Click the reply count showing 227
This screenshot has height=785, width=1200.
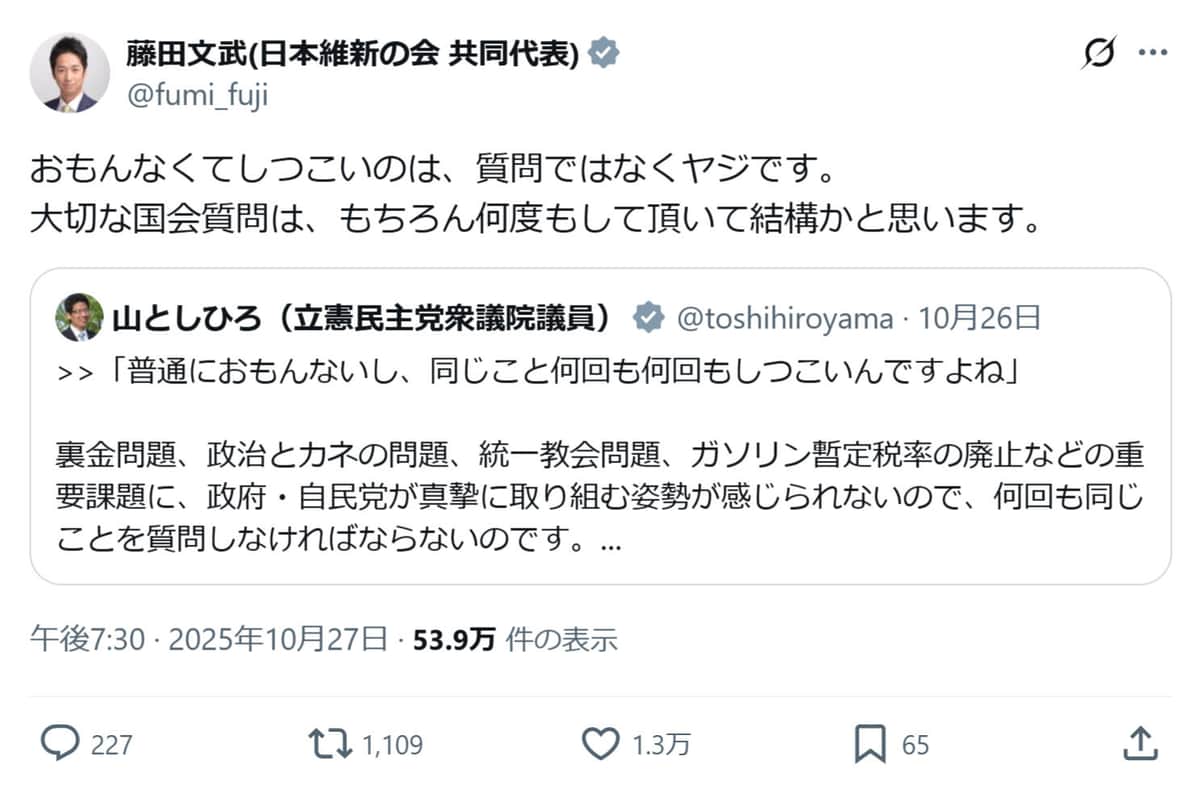point(108,744)
